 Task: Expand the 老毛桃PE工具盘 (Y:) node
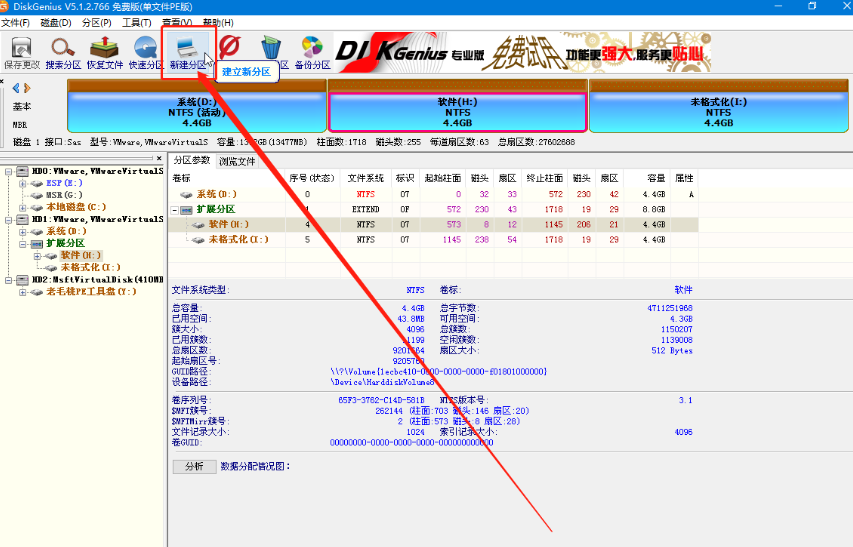22,292
